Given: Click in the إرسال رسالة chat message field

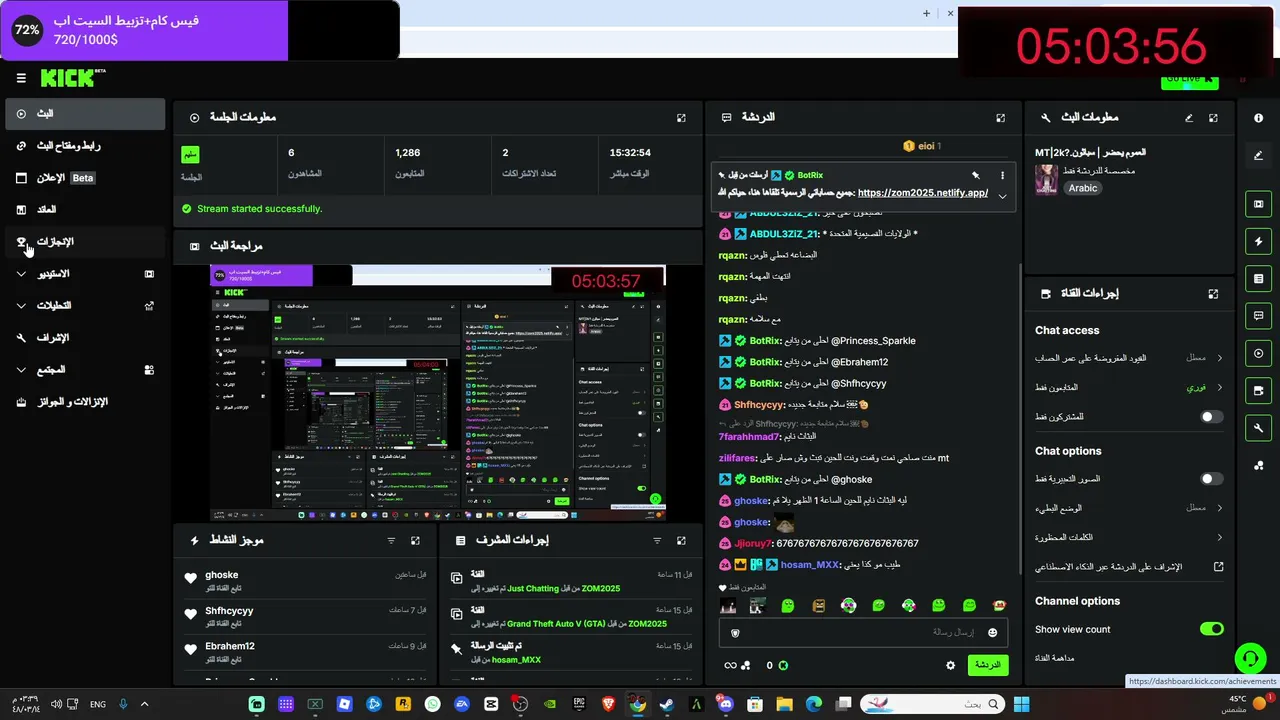Looking at the screenshot, I should (x=865, y=633).
